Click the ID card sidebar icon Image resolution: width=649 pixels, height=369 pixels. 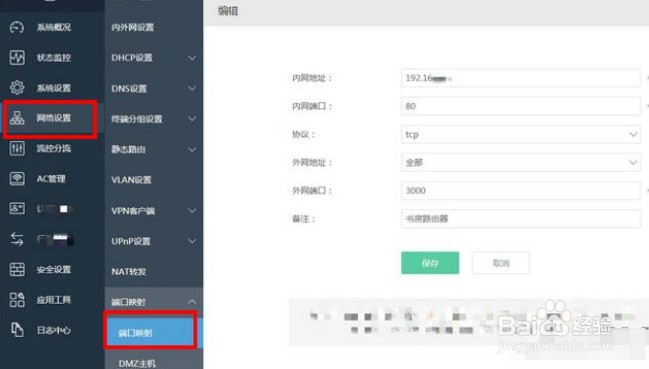(17, 208)
